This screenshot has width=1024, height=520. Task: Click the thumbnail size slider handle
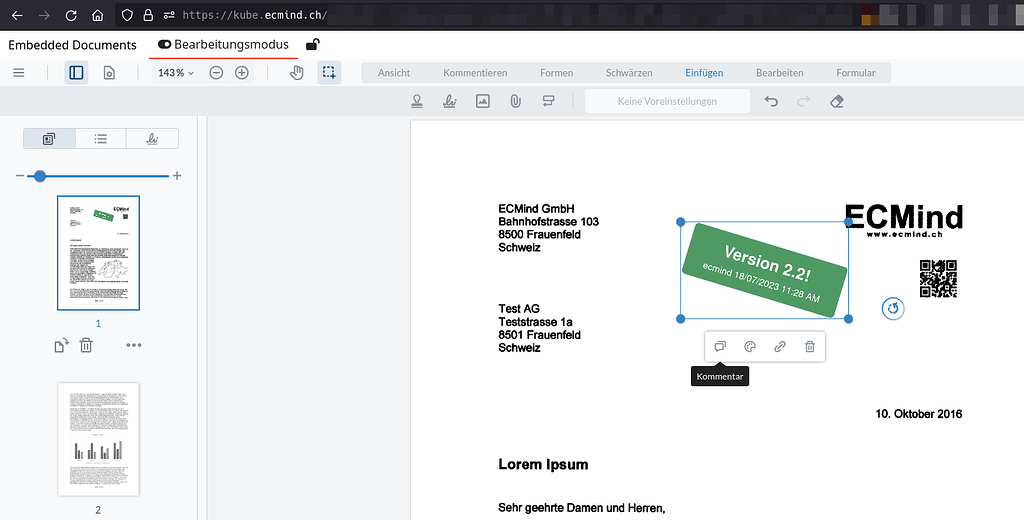click(x=40, y=176)
